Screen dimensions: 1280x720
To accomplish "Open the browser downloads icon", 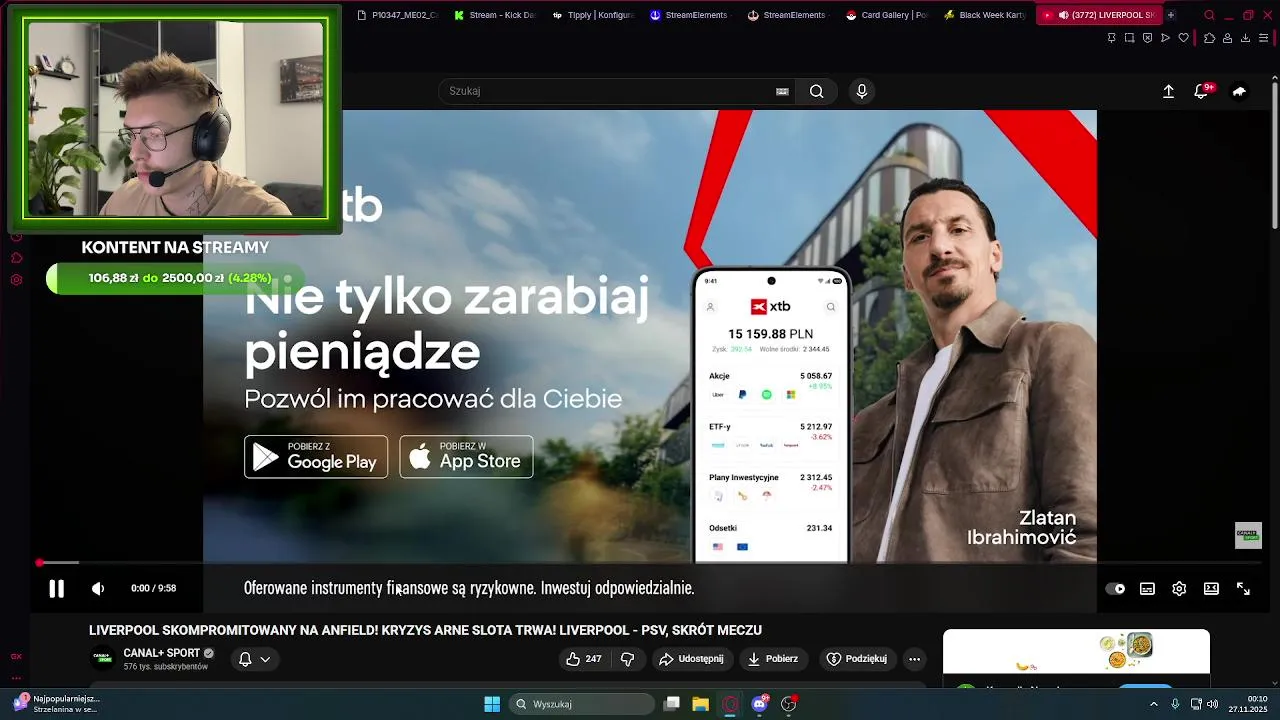I will point(1245,38).
